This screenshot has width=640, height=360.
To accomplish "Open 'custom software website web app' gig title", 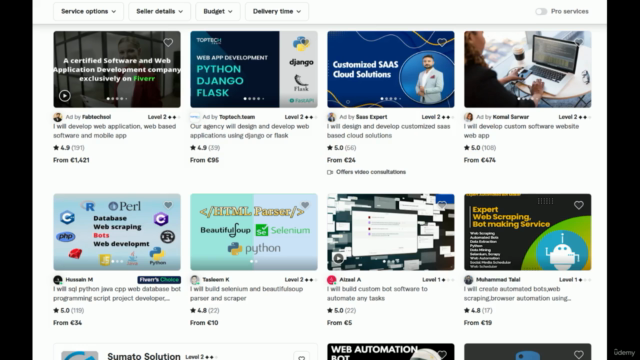I will [521, 131].
